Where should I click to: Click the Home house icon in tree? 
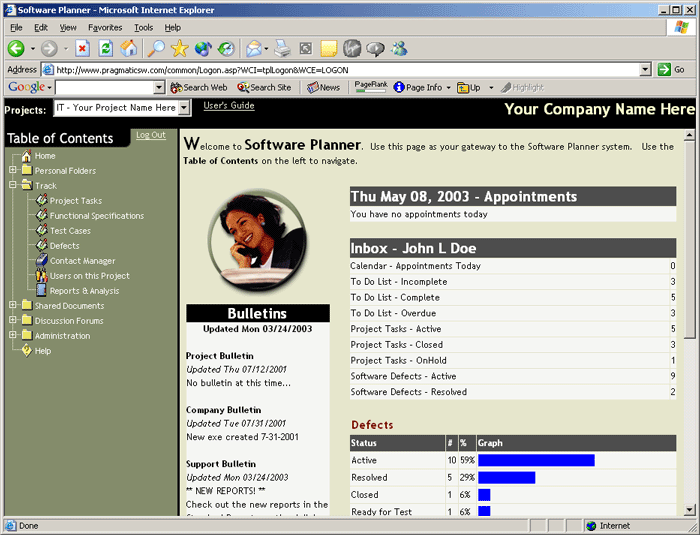click(x=26, y=156)
